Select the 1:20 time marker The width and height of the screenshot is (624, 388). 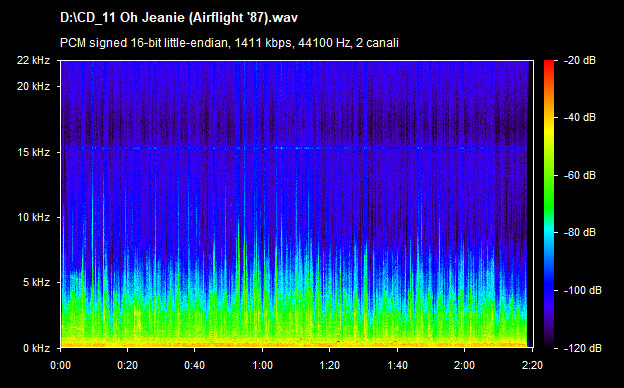coord(330,365)
